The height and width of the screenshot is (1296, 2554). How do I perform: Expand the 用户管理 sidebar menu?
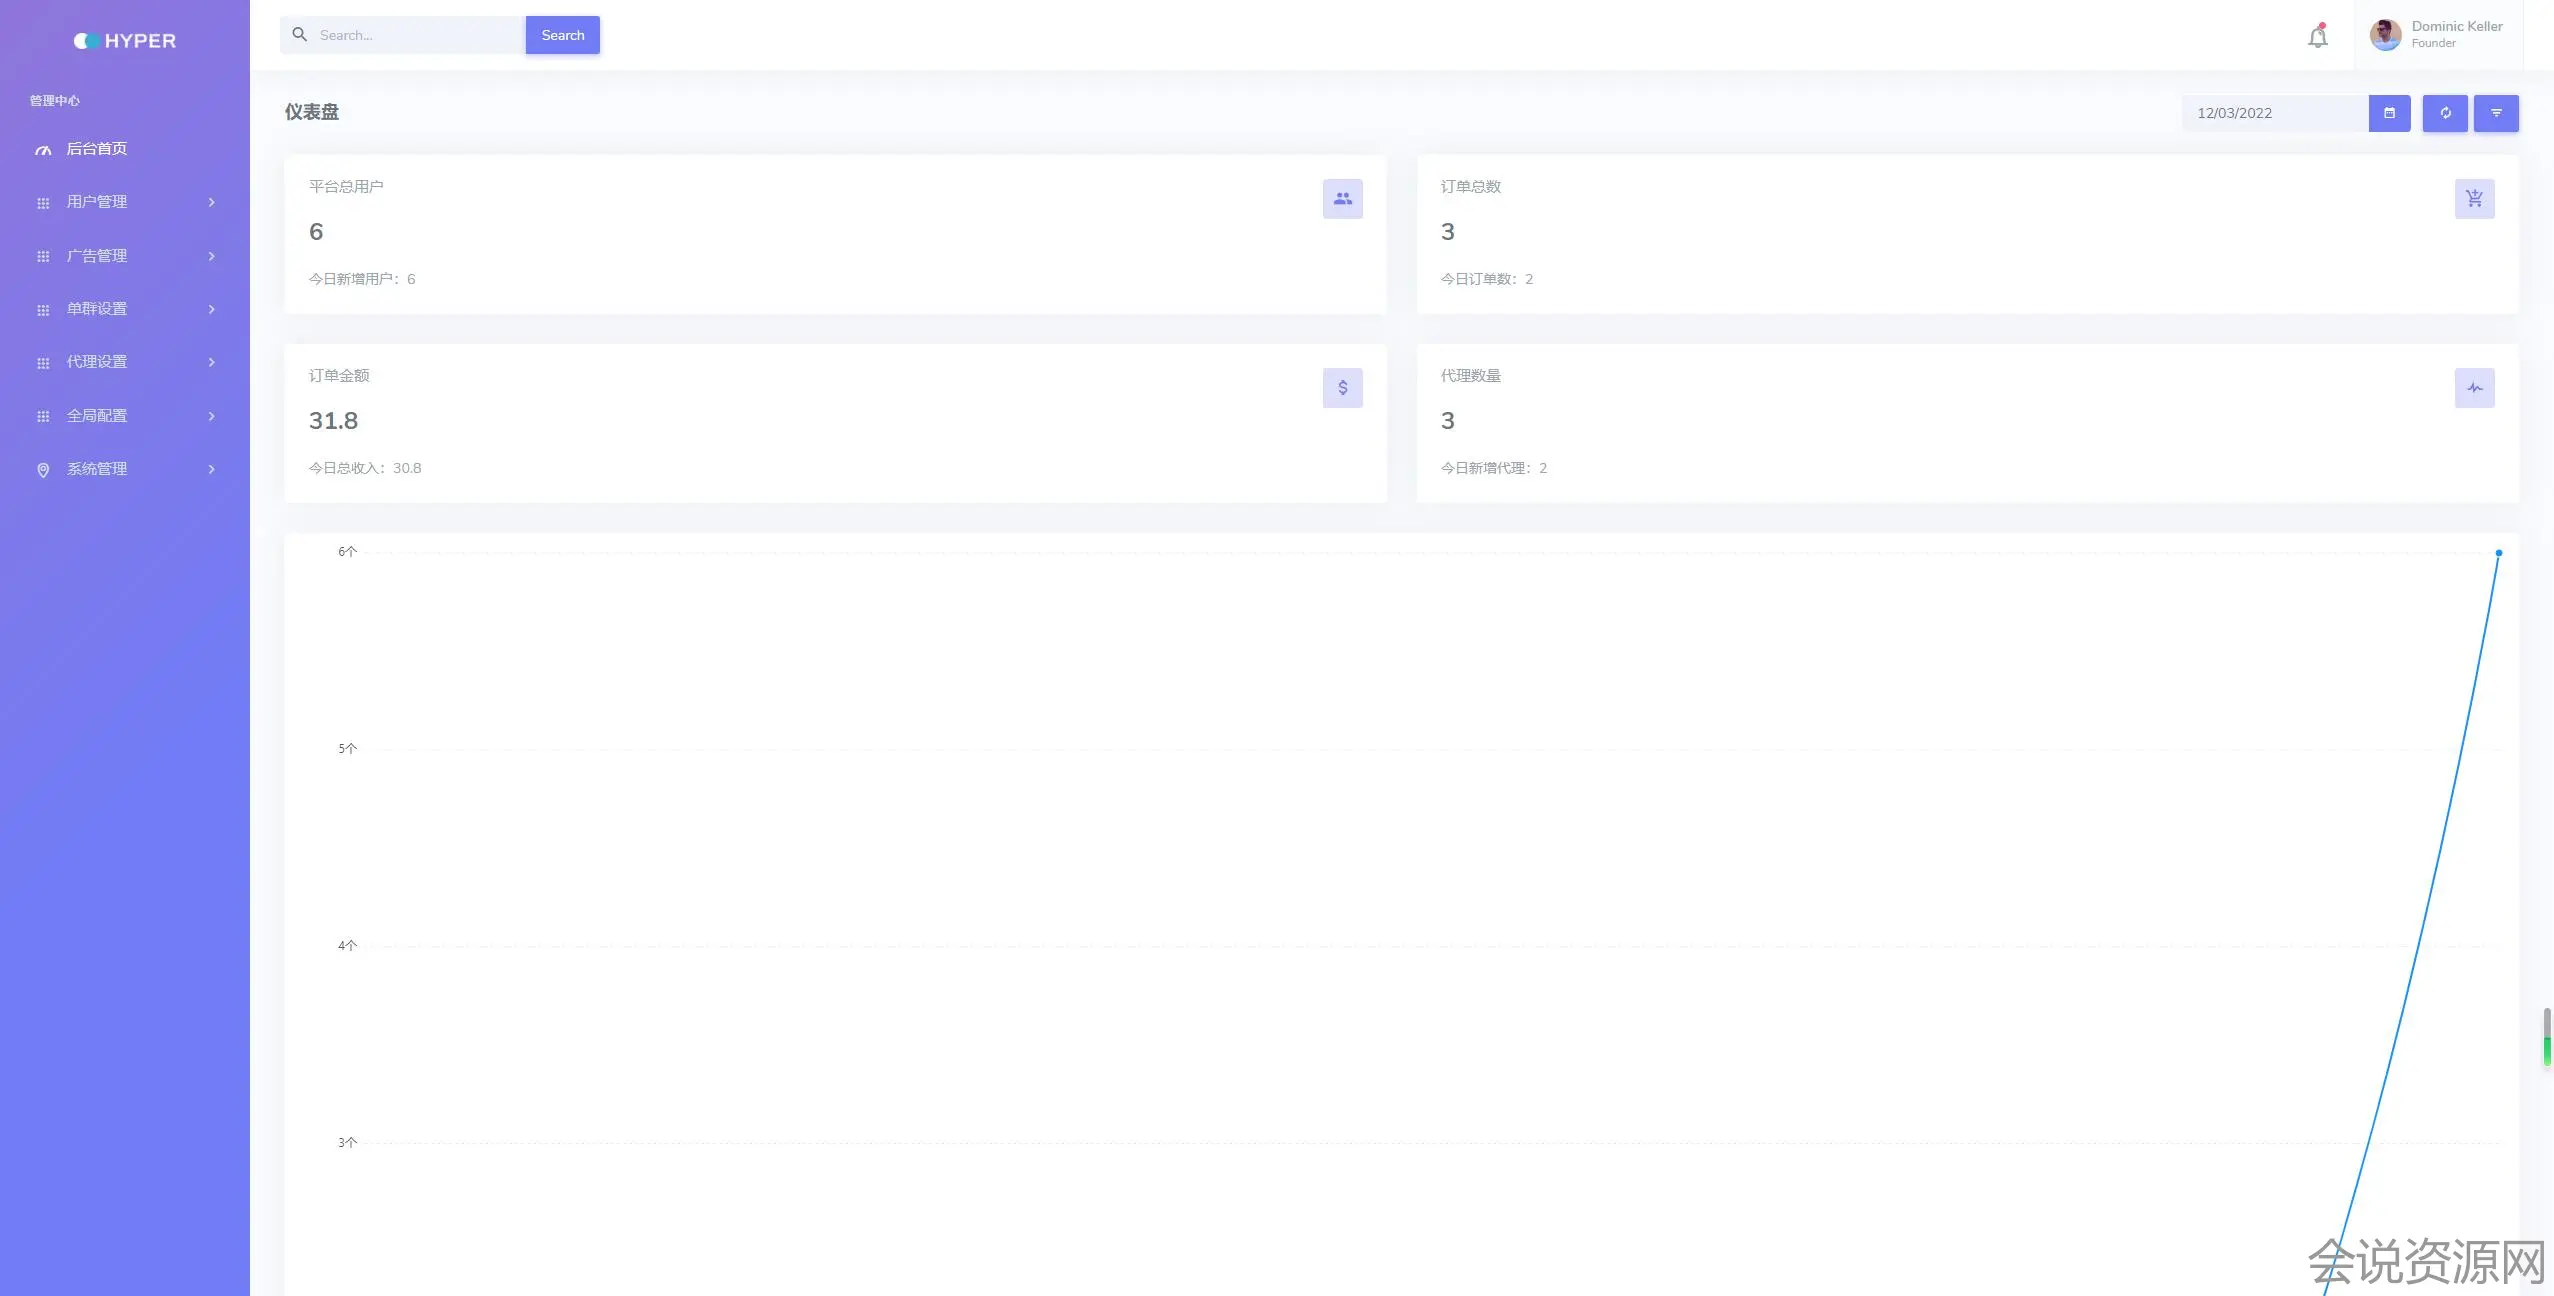tap(97, 202)
